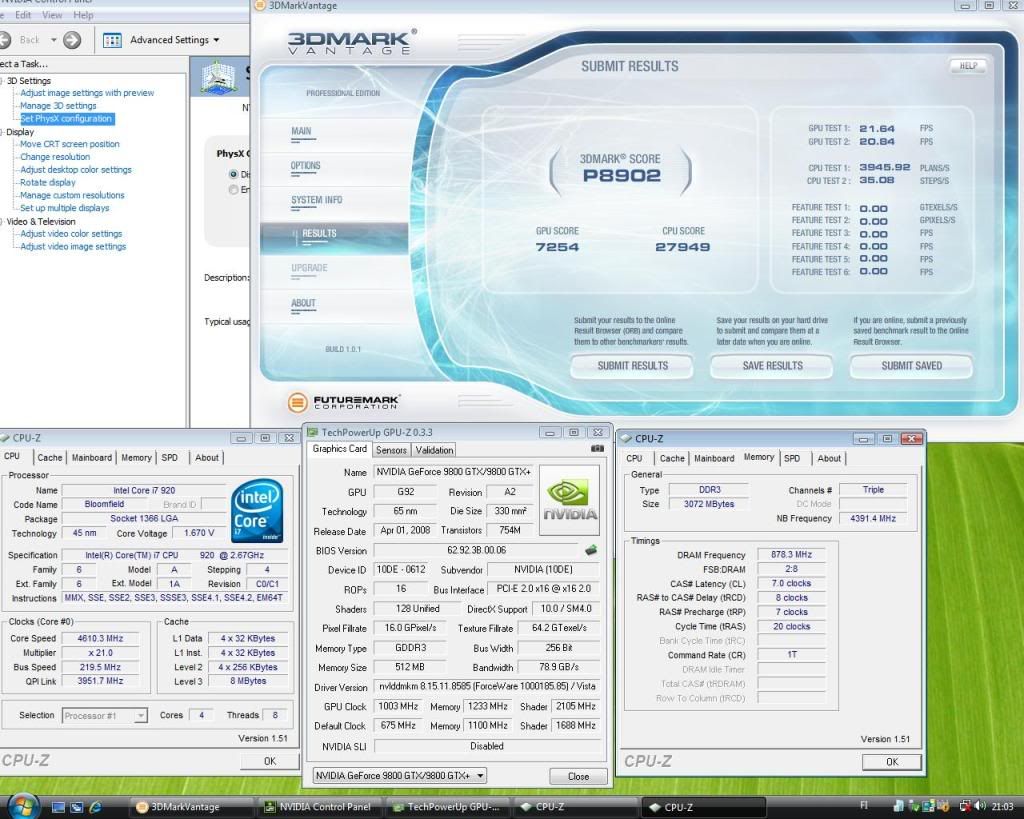Screen dimensions: 1024x819
Task: Open the SPD tab in Memory CPU-Z window
Action: point(792,458)
